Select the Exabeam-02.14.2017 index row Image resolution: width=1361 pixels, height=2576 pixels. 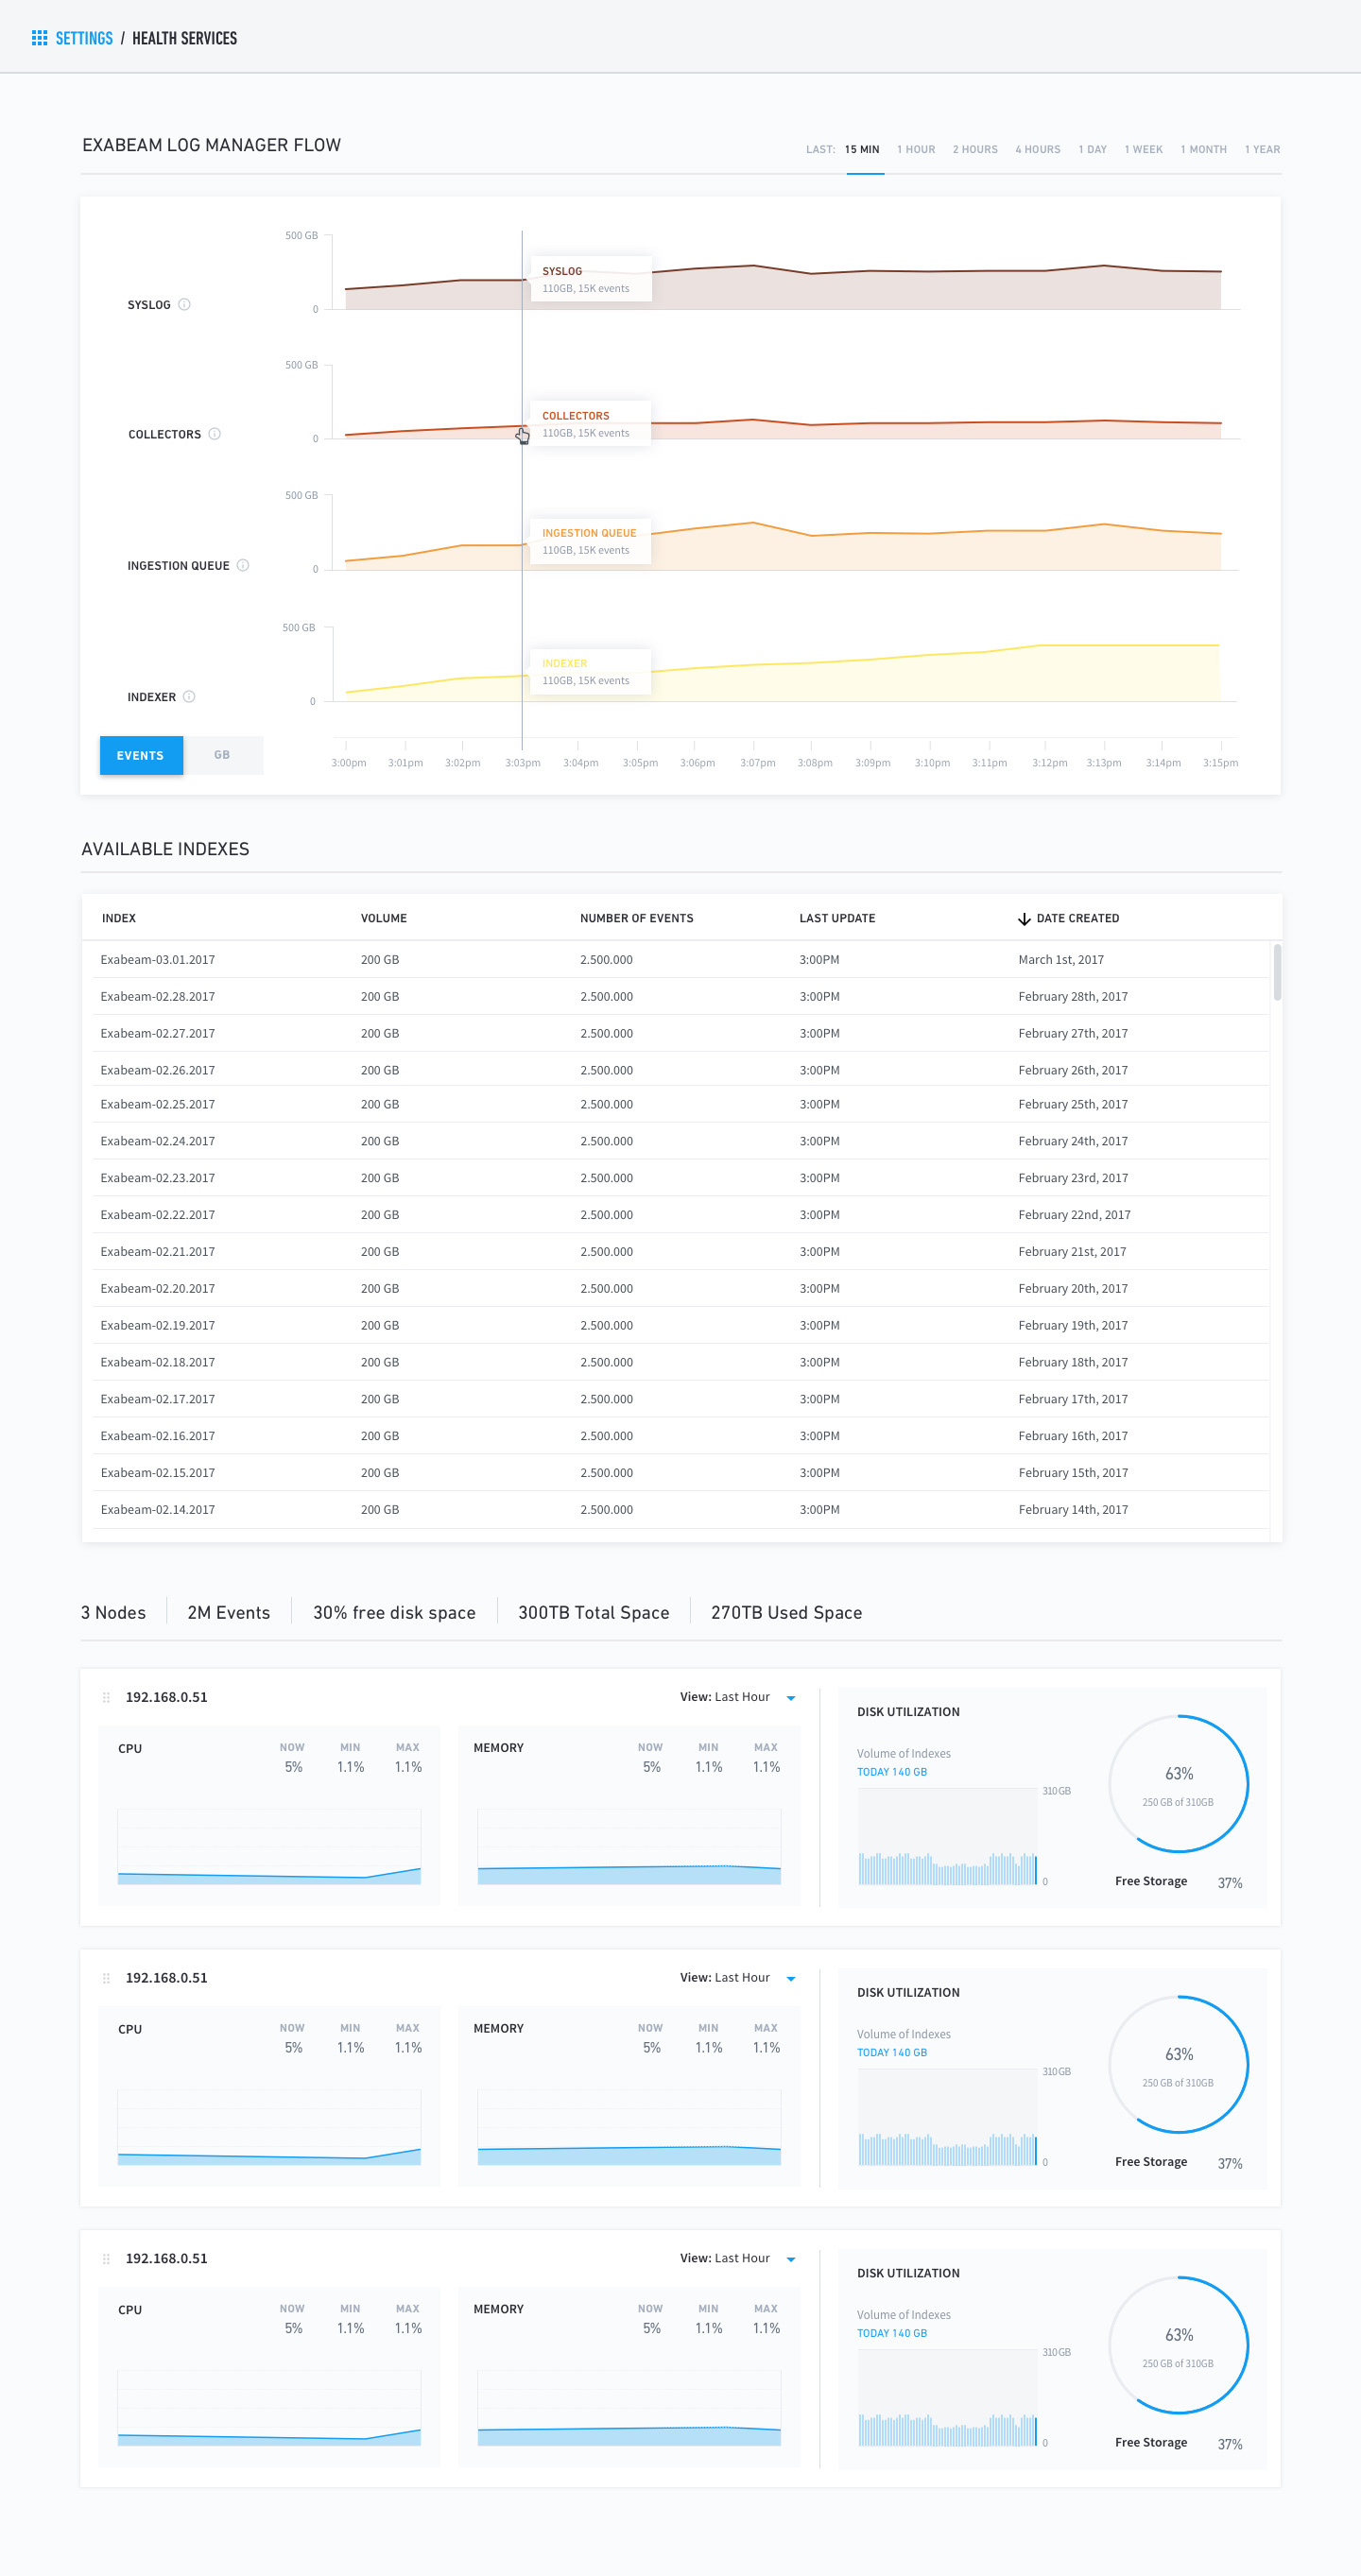coord(681,1509)
